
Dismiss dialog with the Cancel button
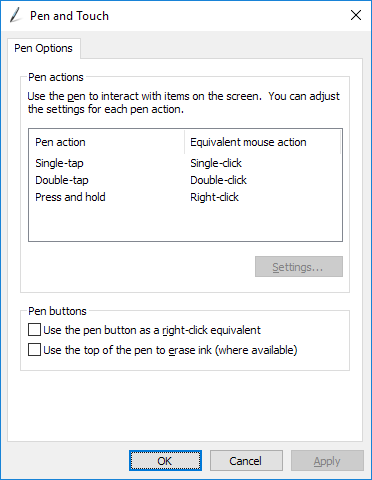[x=246, y=461]
